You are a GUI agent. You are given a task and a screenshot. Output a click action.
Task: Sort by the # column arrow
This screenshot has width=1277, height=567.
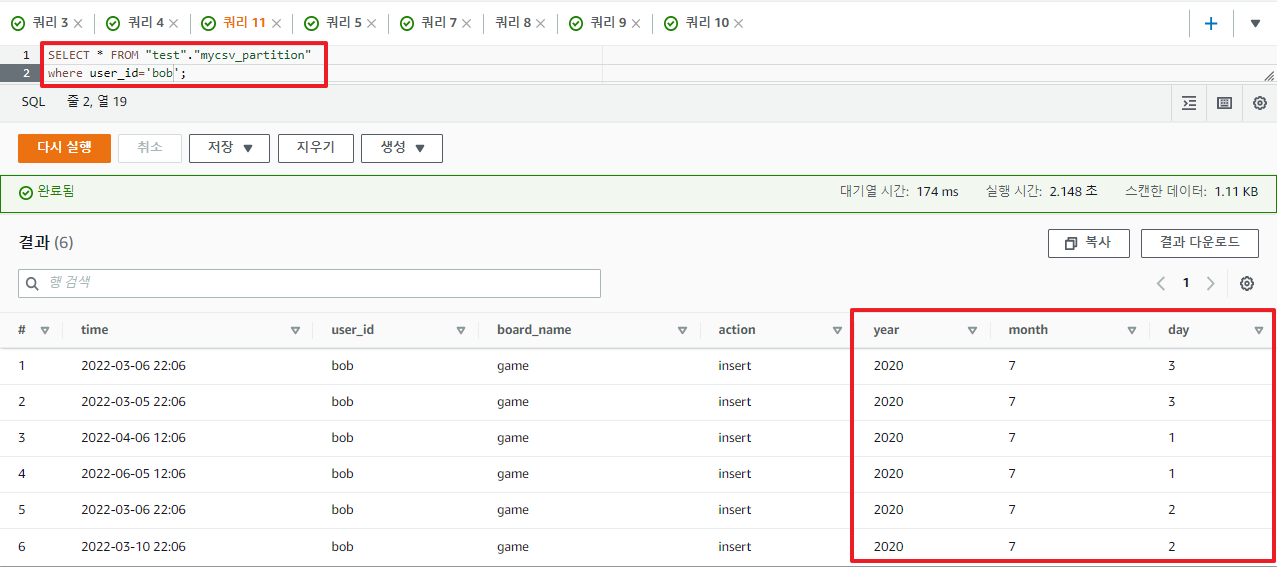[x=45, y=330]
